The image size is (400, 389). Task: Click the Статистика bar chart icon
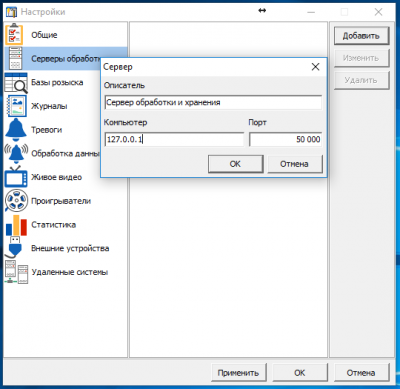pos(16,225)
